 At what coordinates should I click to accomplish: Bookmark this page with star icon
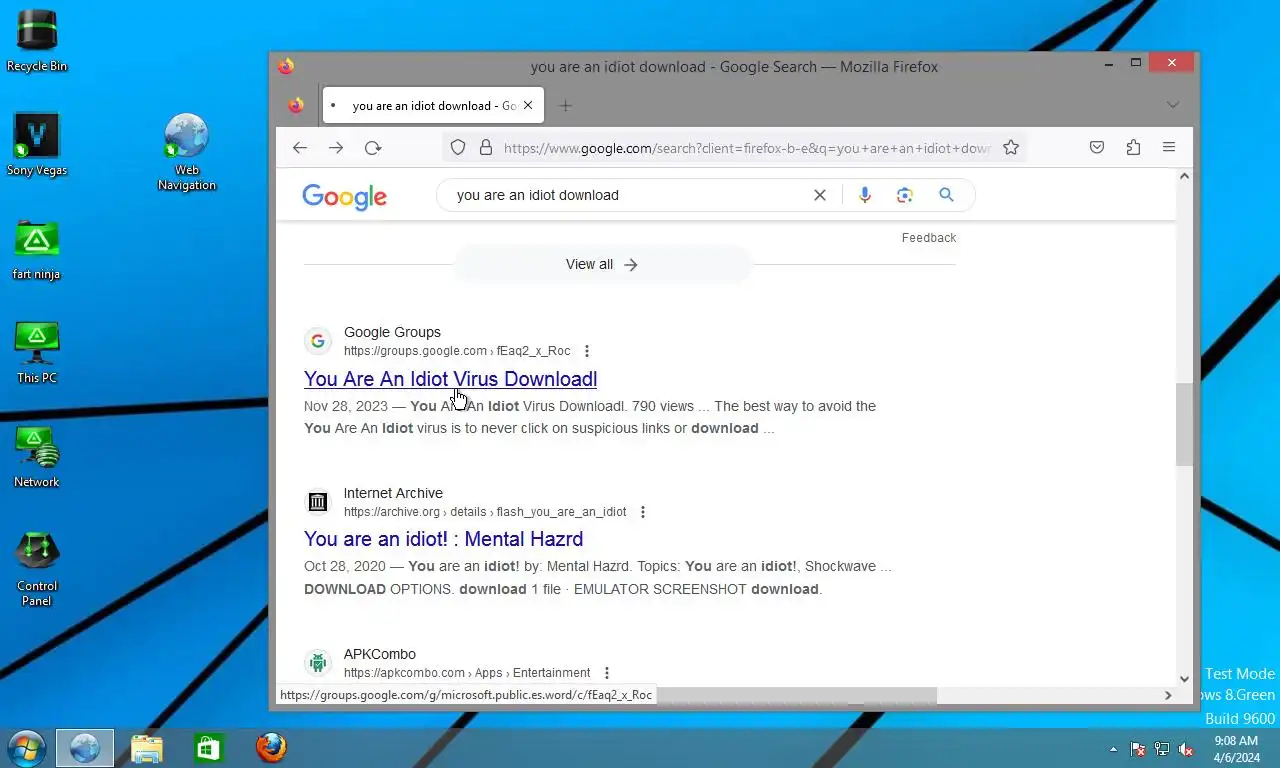(x=1011, y=148)
